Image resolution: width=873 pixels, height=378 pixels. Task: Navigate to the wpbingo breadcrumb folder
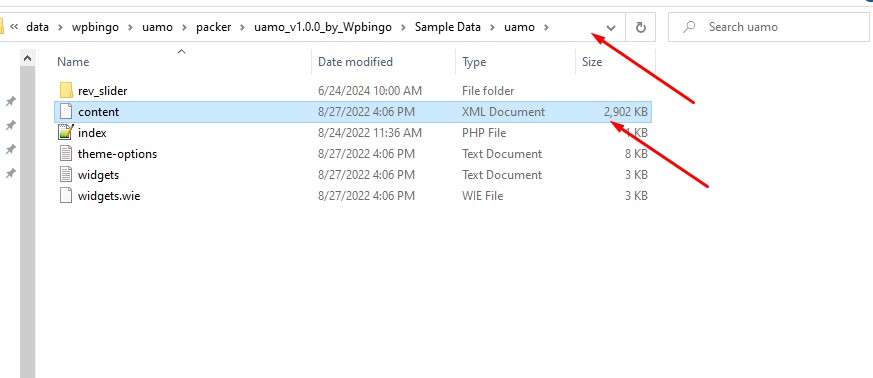click(95, 27)
